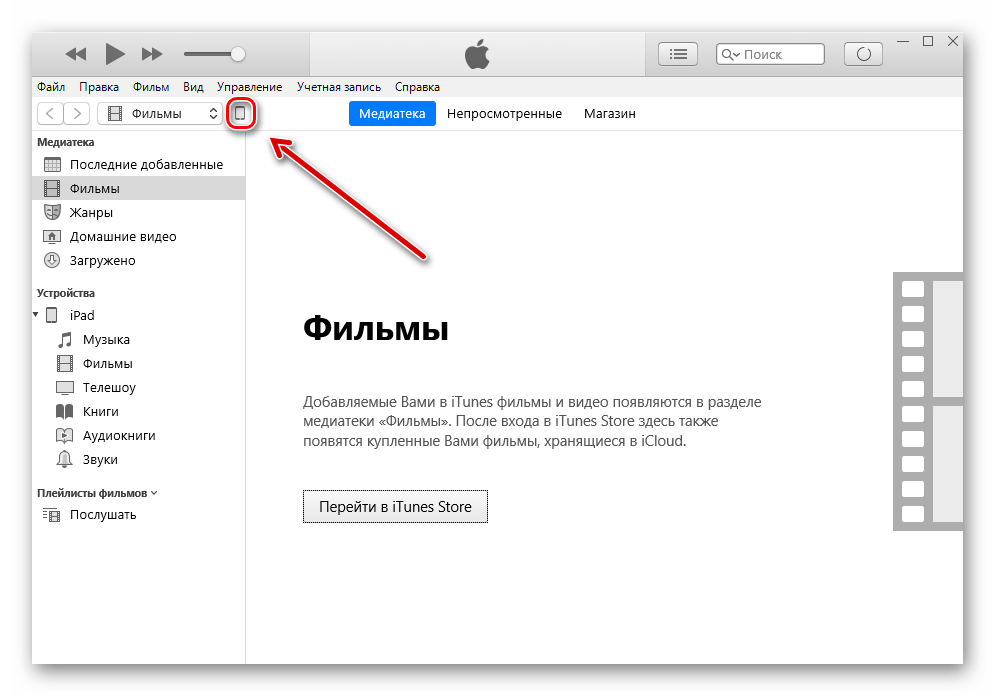This screenshot has width=995, height=696.
Task: Click the iPad device icon button in toolbar
Action: [241, 114]
